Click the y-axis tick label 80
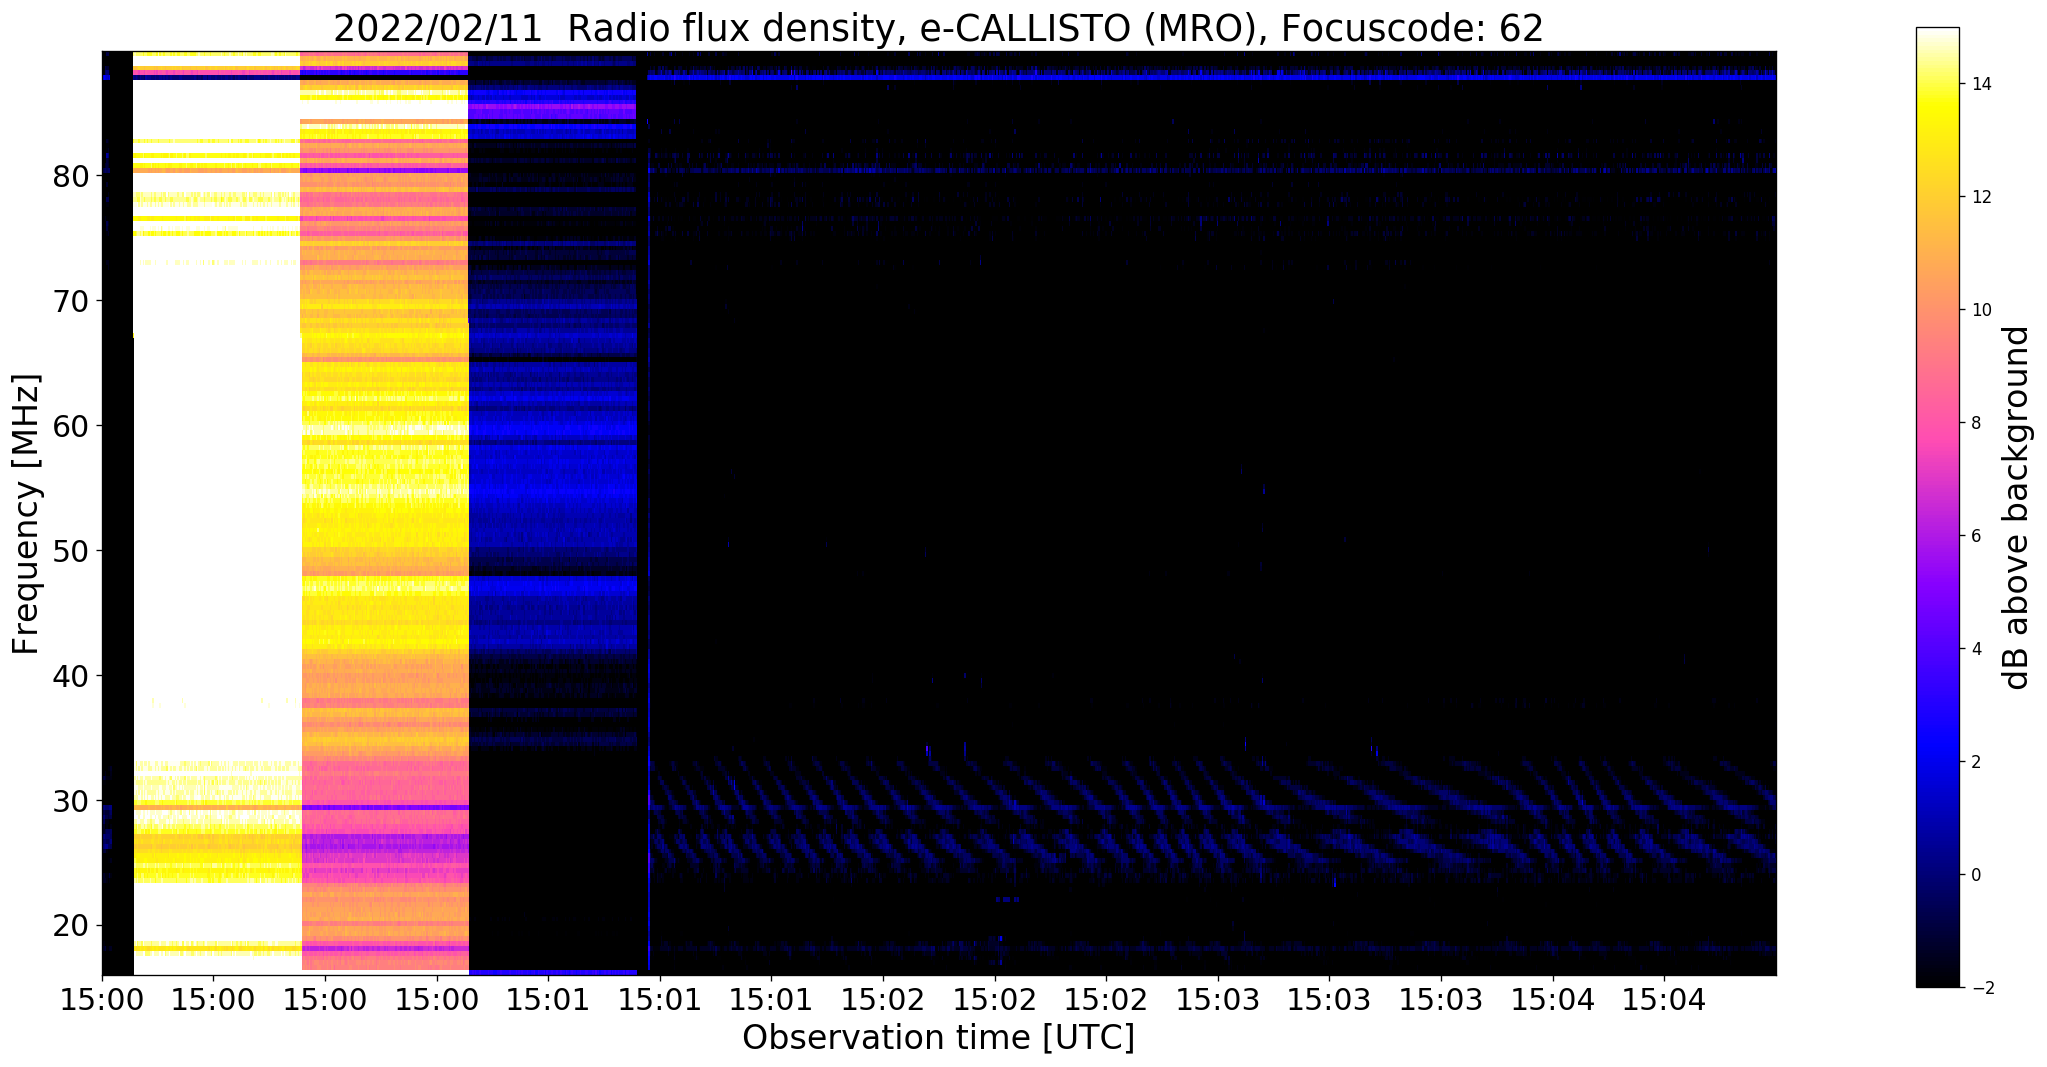 point(72,176)
